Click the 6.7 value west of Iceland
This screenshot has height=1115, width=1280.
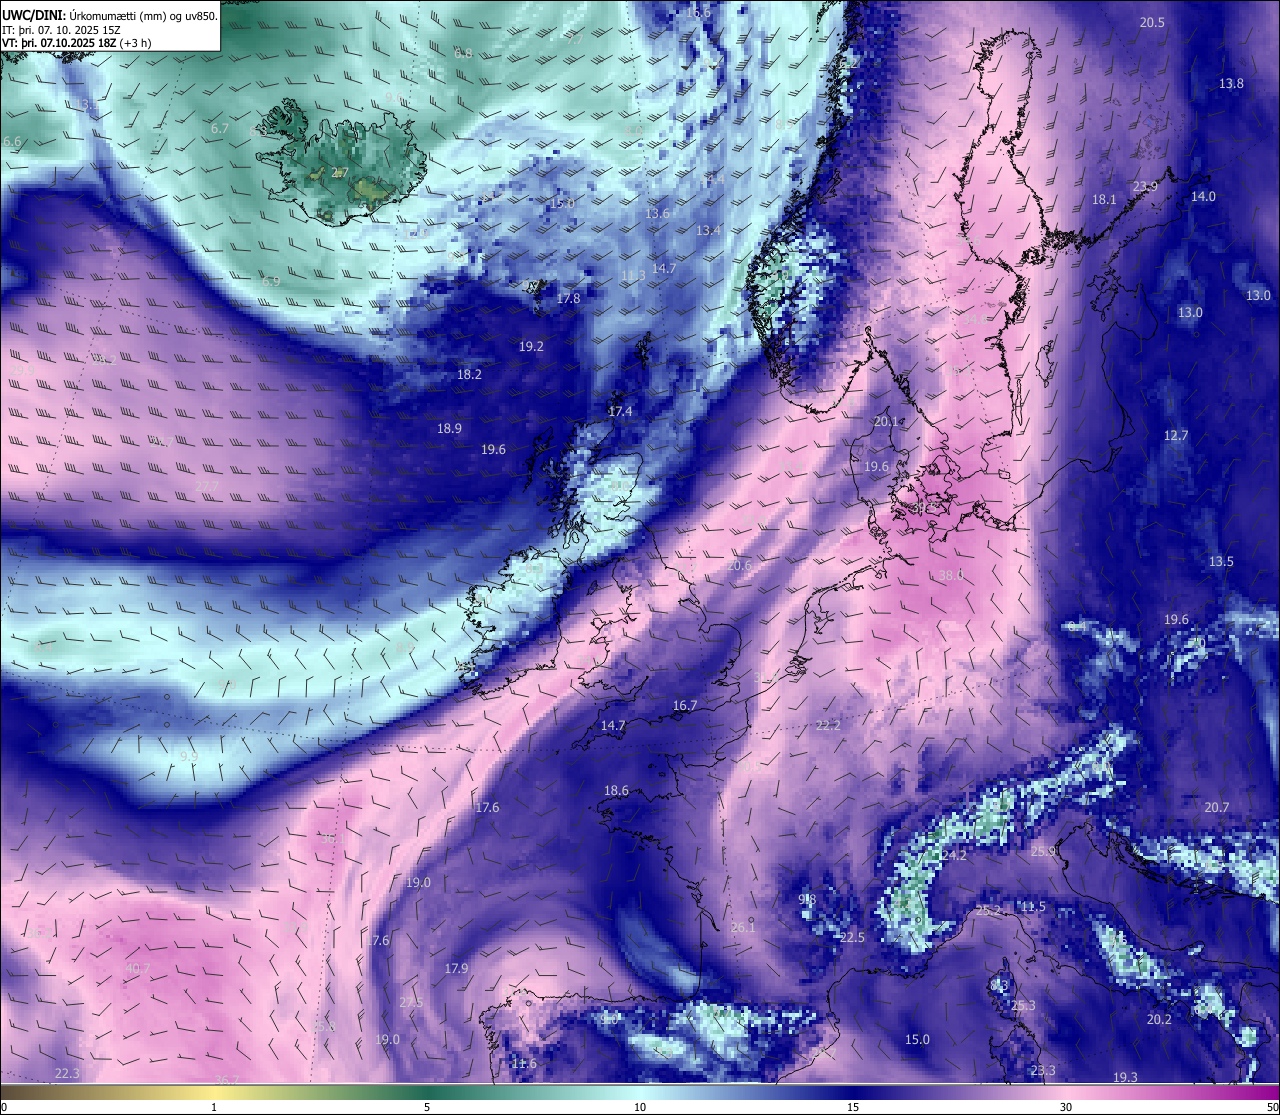[220, 128]
